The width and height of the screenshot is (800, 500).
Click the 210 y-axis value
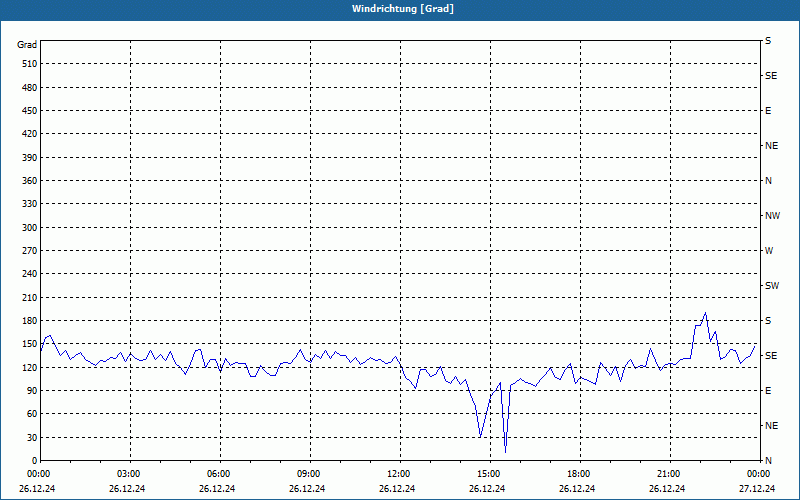pyautogui.click(x=30, y=297)
